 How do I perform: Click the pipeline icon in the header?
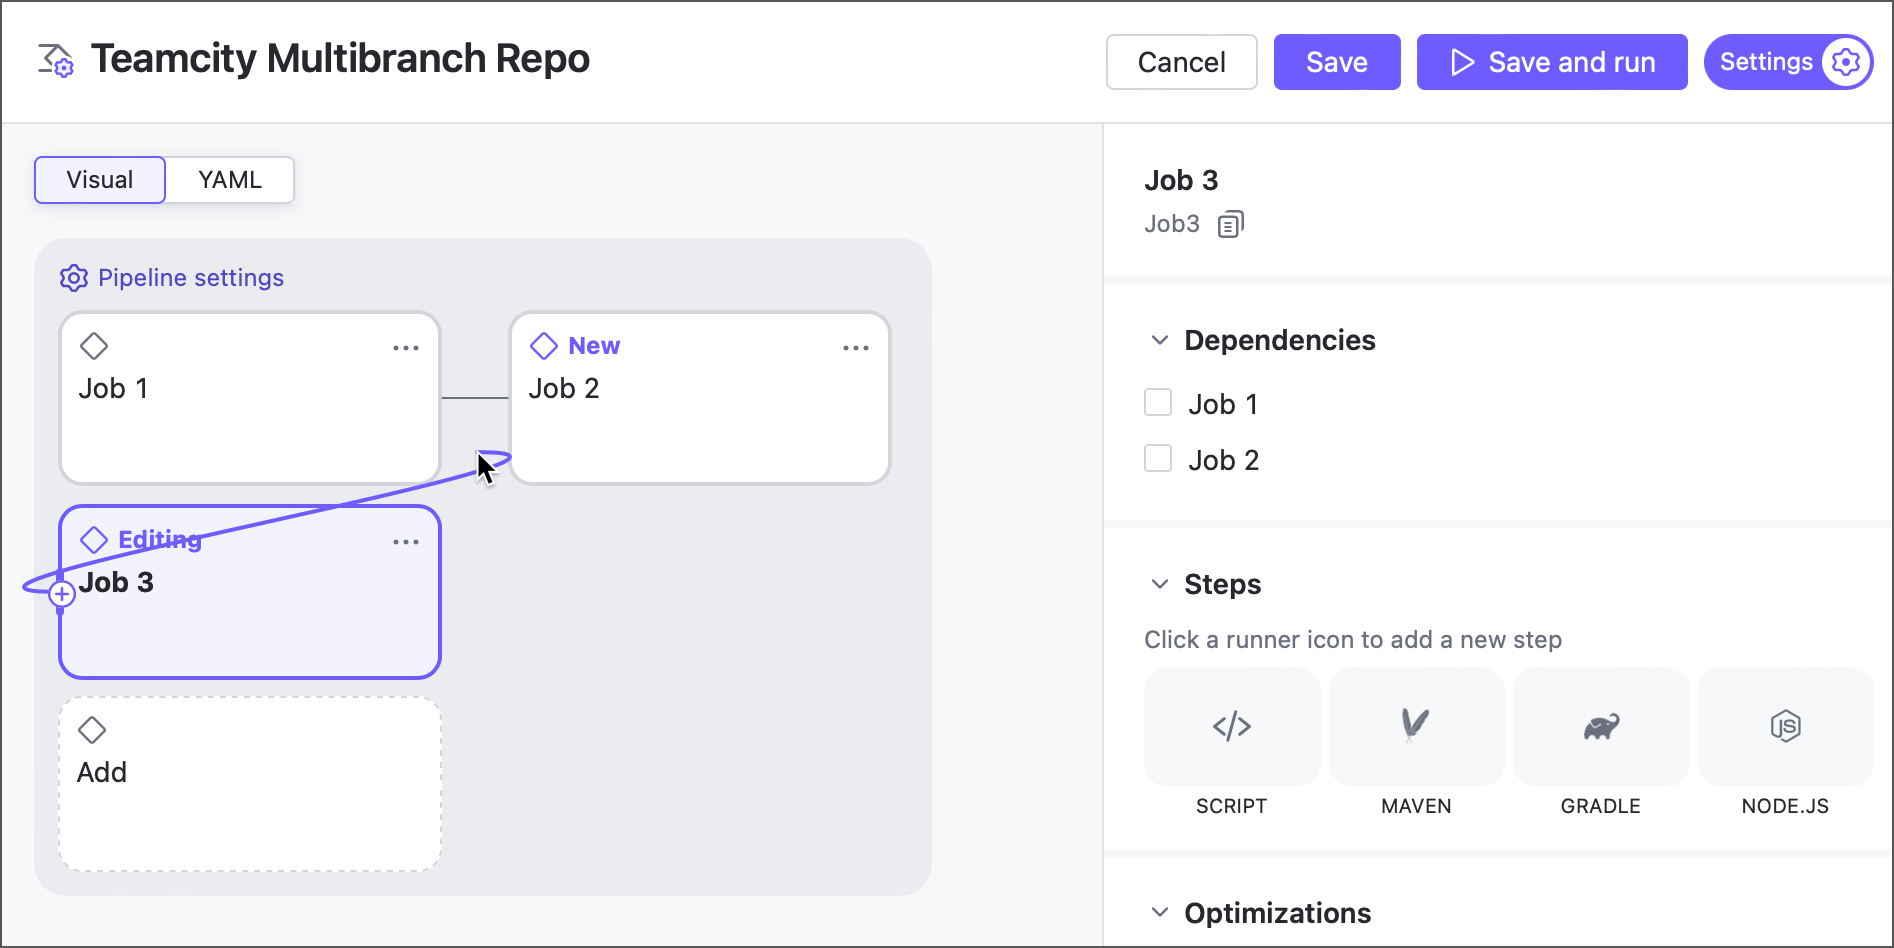click(56, 60)
